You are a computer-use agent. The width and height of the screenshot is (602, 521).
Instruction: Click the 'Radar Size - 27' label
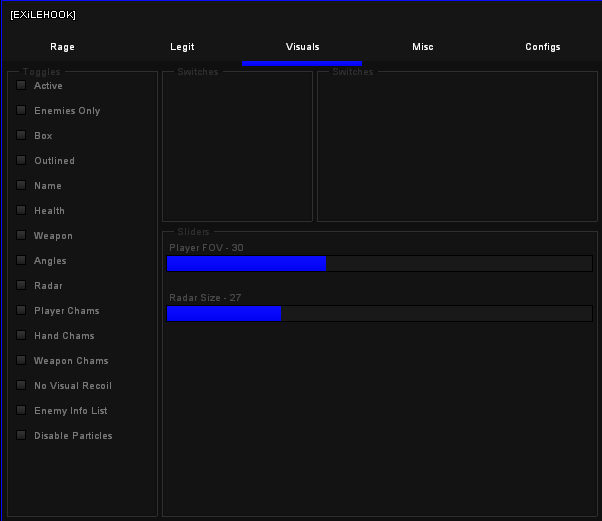[x=205, y=298]
